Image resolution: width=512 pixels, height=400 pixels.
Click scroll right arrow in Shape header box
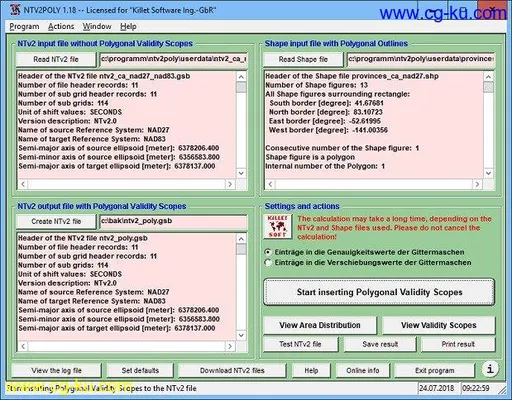[477, 184]
